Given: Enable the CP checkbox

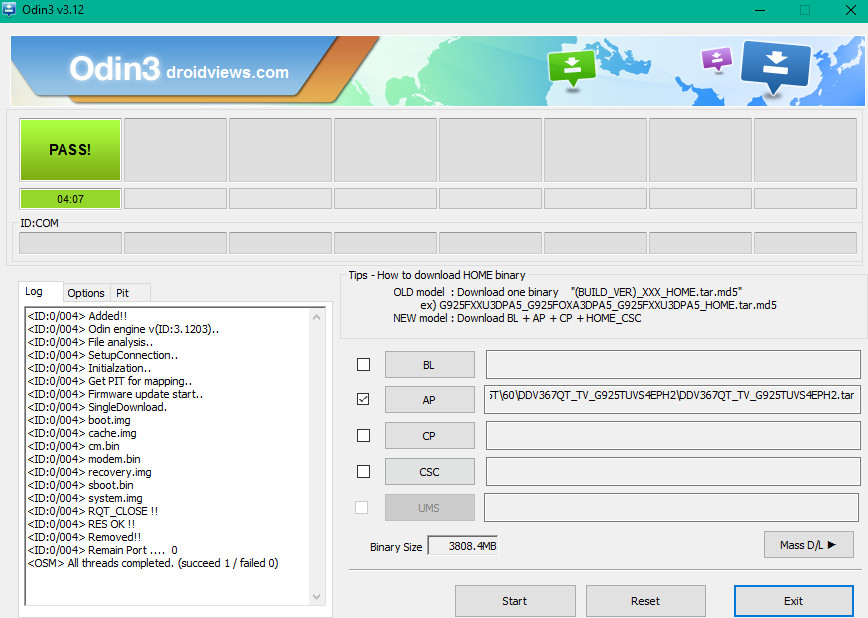Looking at the screenshot, I should pyautogui.click(x=363, y=435).
